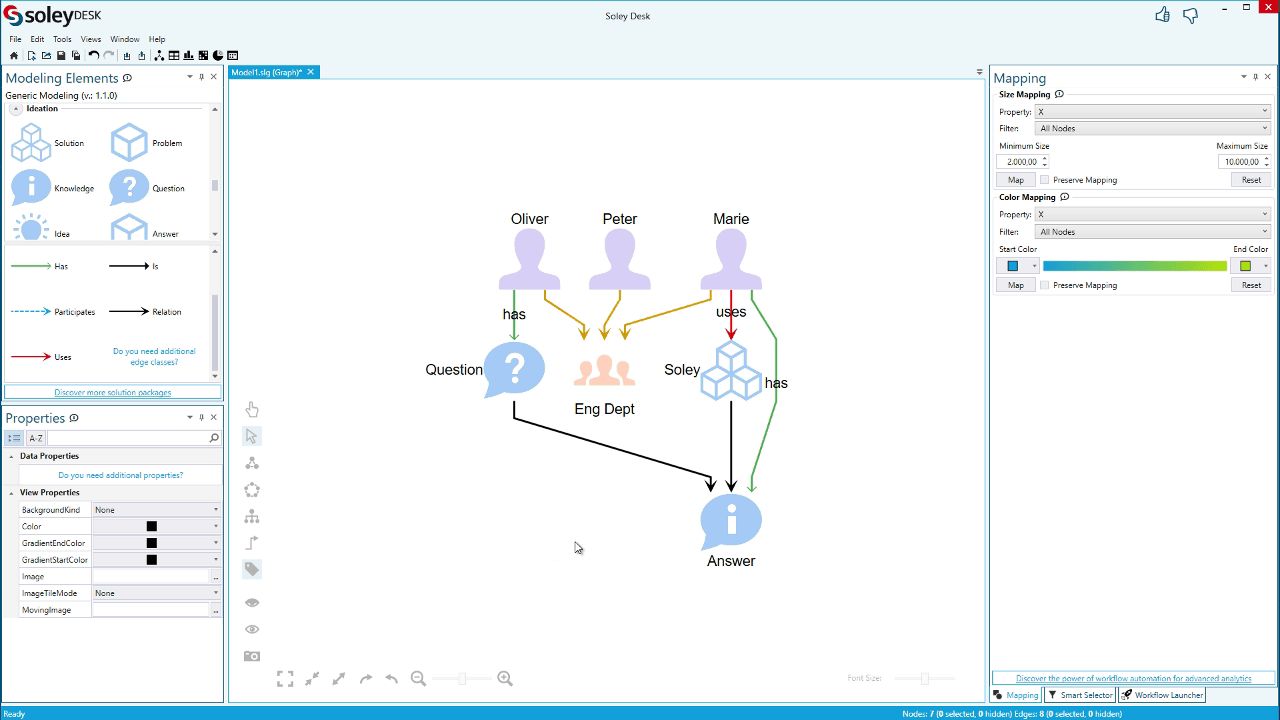Viewport: 1280px width, 720px height.
Task: Activate the pan hand tool
Action: pos(251,408)
